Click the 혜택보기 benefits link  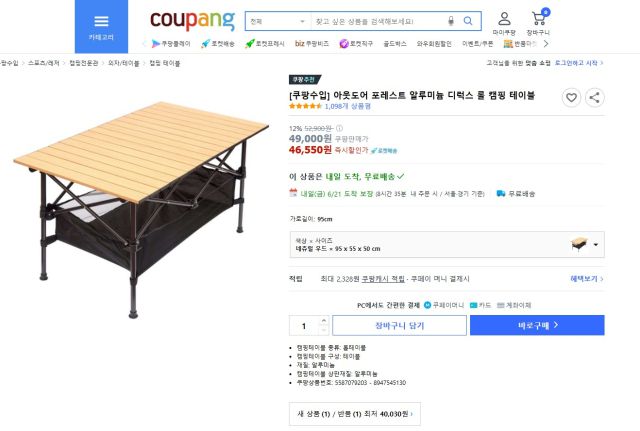click(586, 279)
